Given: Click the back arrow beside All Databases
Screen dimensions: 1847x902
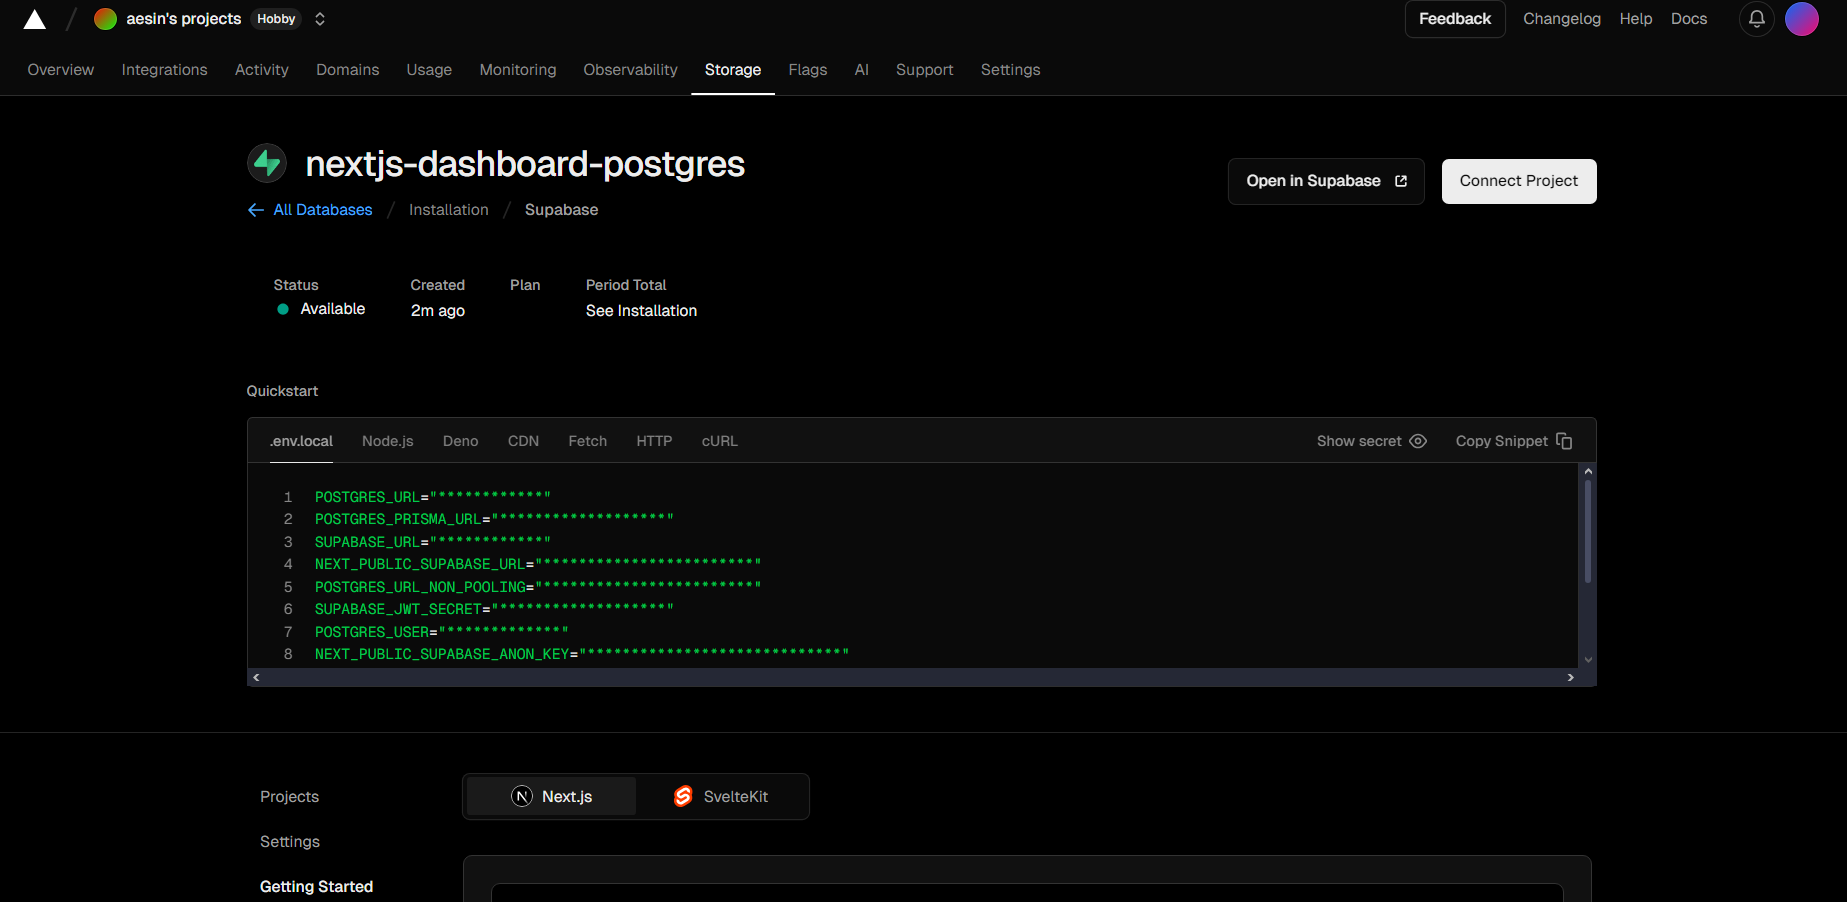Looking at the screenshot, I should click(x=256, y=210).
